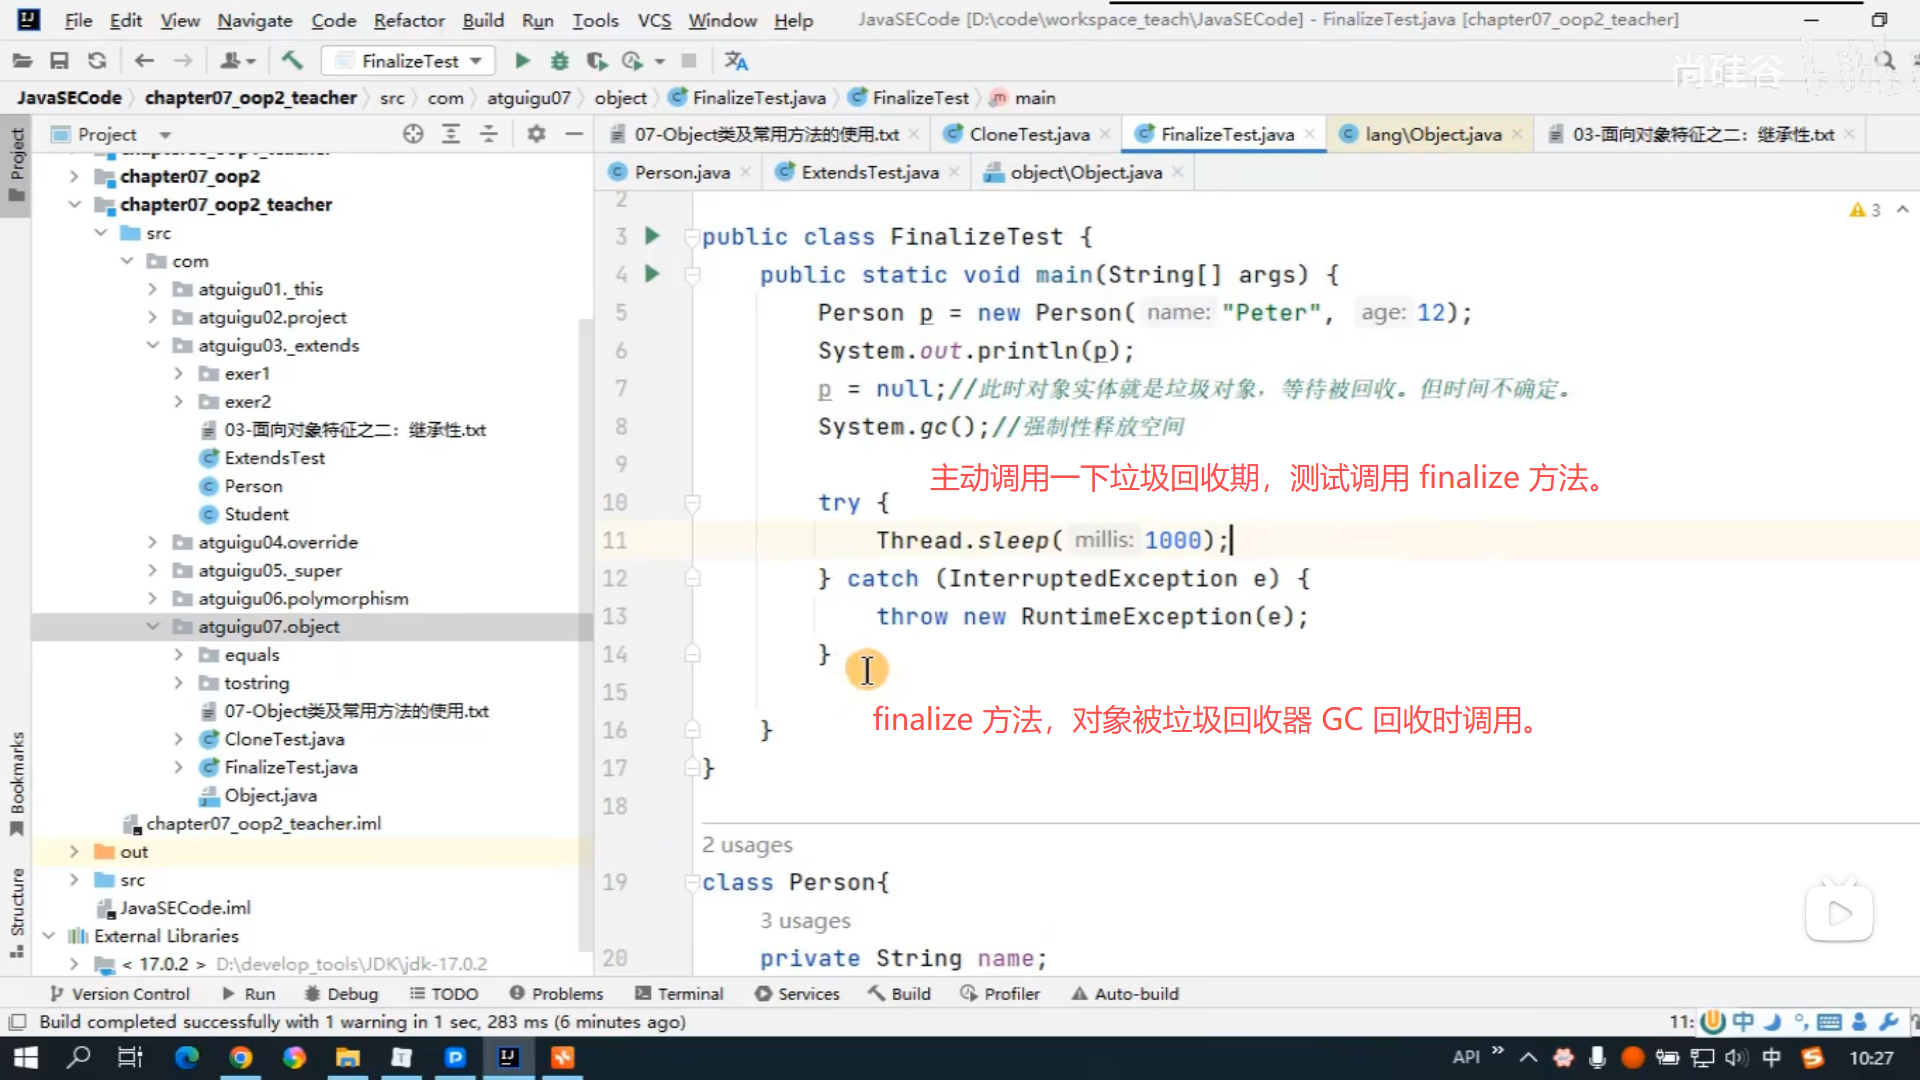This screenshot has height=1080, width=1920.
Task: Open the Refactor menu
Action: tap(408, 20)
